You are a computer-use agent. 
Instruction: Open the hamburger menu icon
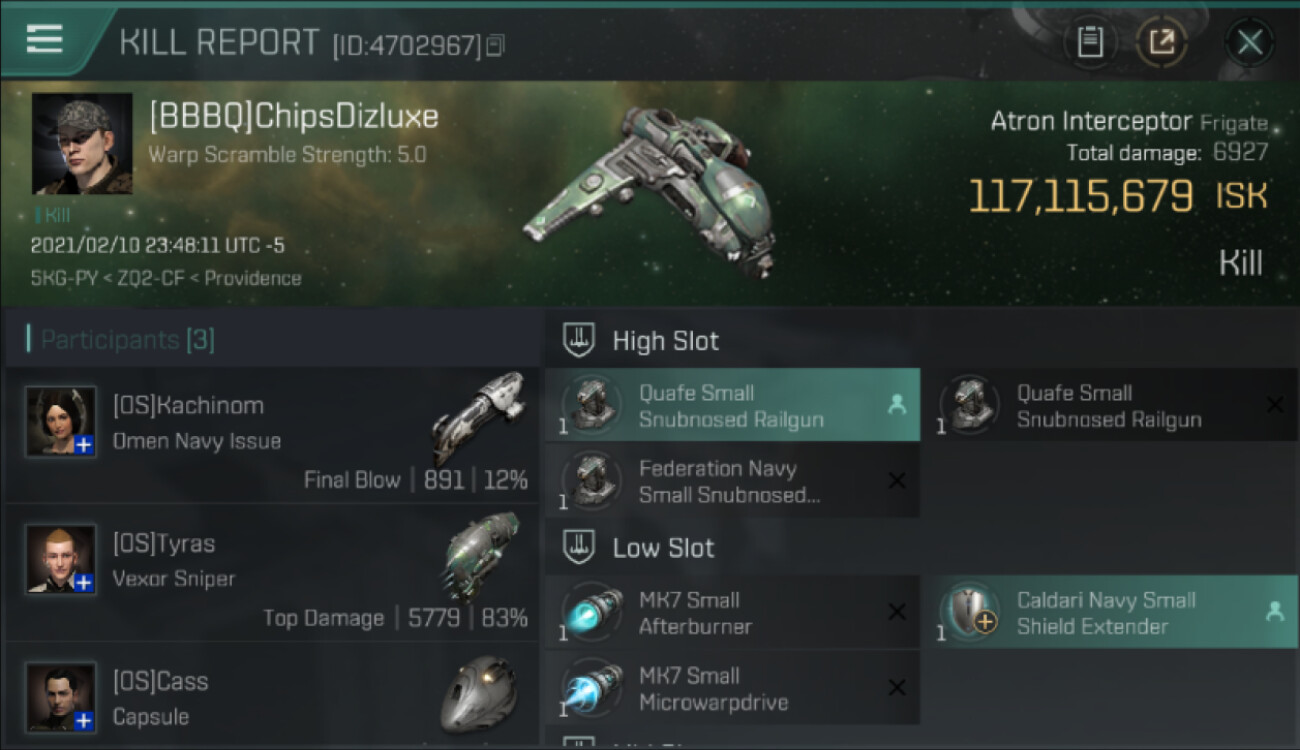click(x=44, y=39)
